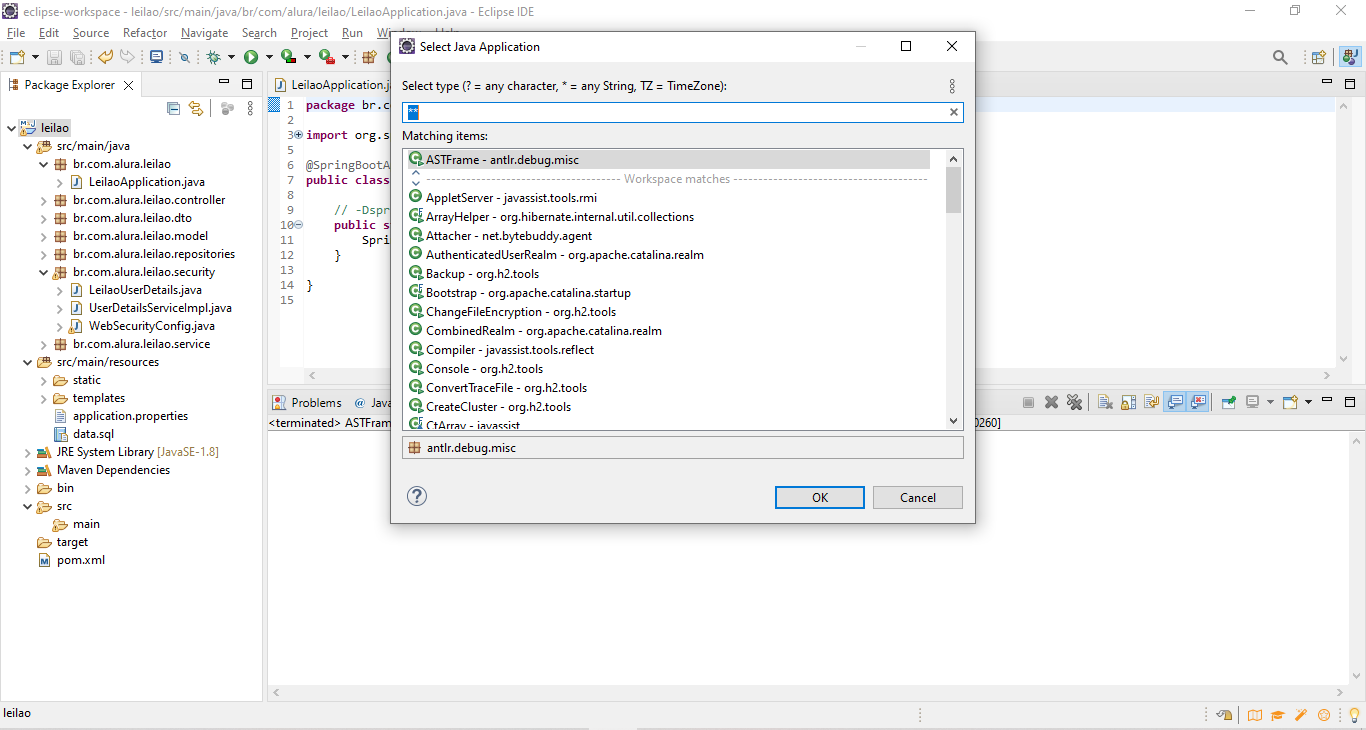Collapse the src/main/java folder
The image size is (1366, 730).
(x=27, y=146)
